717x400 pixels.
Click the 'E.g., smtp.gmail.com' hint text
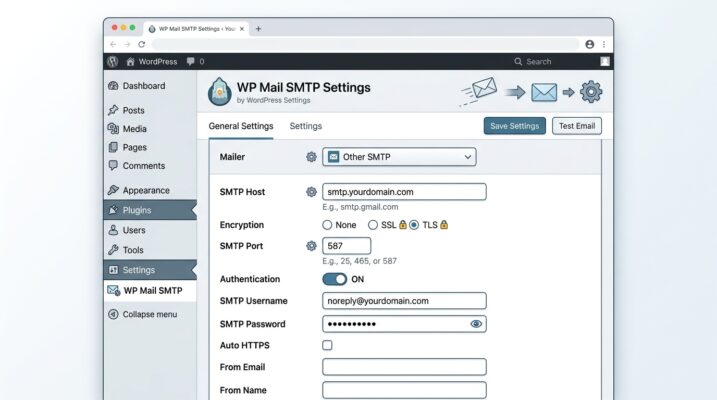tap(360, 207)
